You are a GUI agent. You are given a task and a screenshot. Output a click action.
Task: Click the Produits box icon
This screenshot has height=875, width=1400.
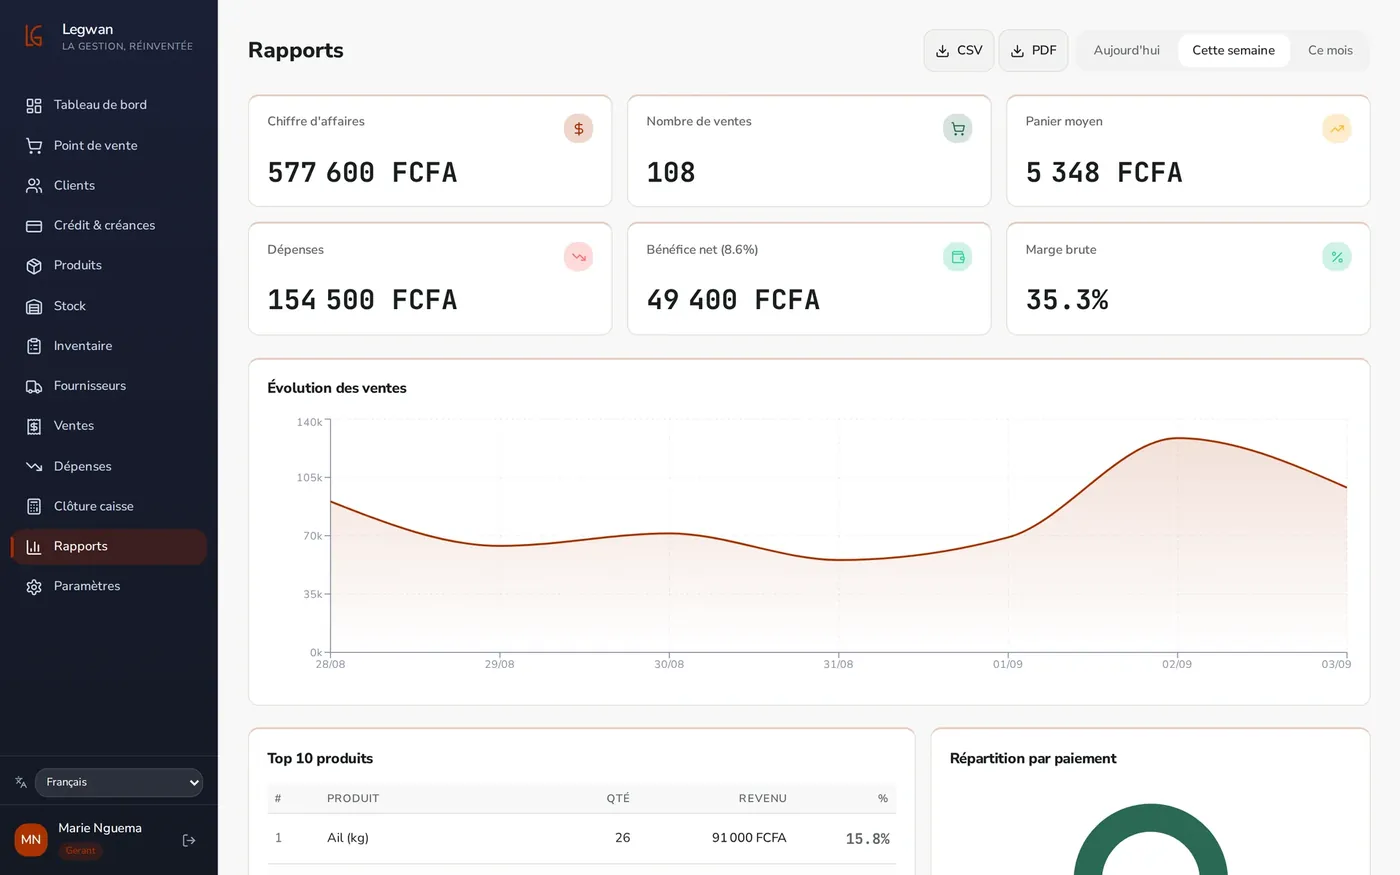point(34,266)
